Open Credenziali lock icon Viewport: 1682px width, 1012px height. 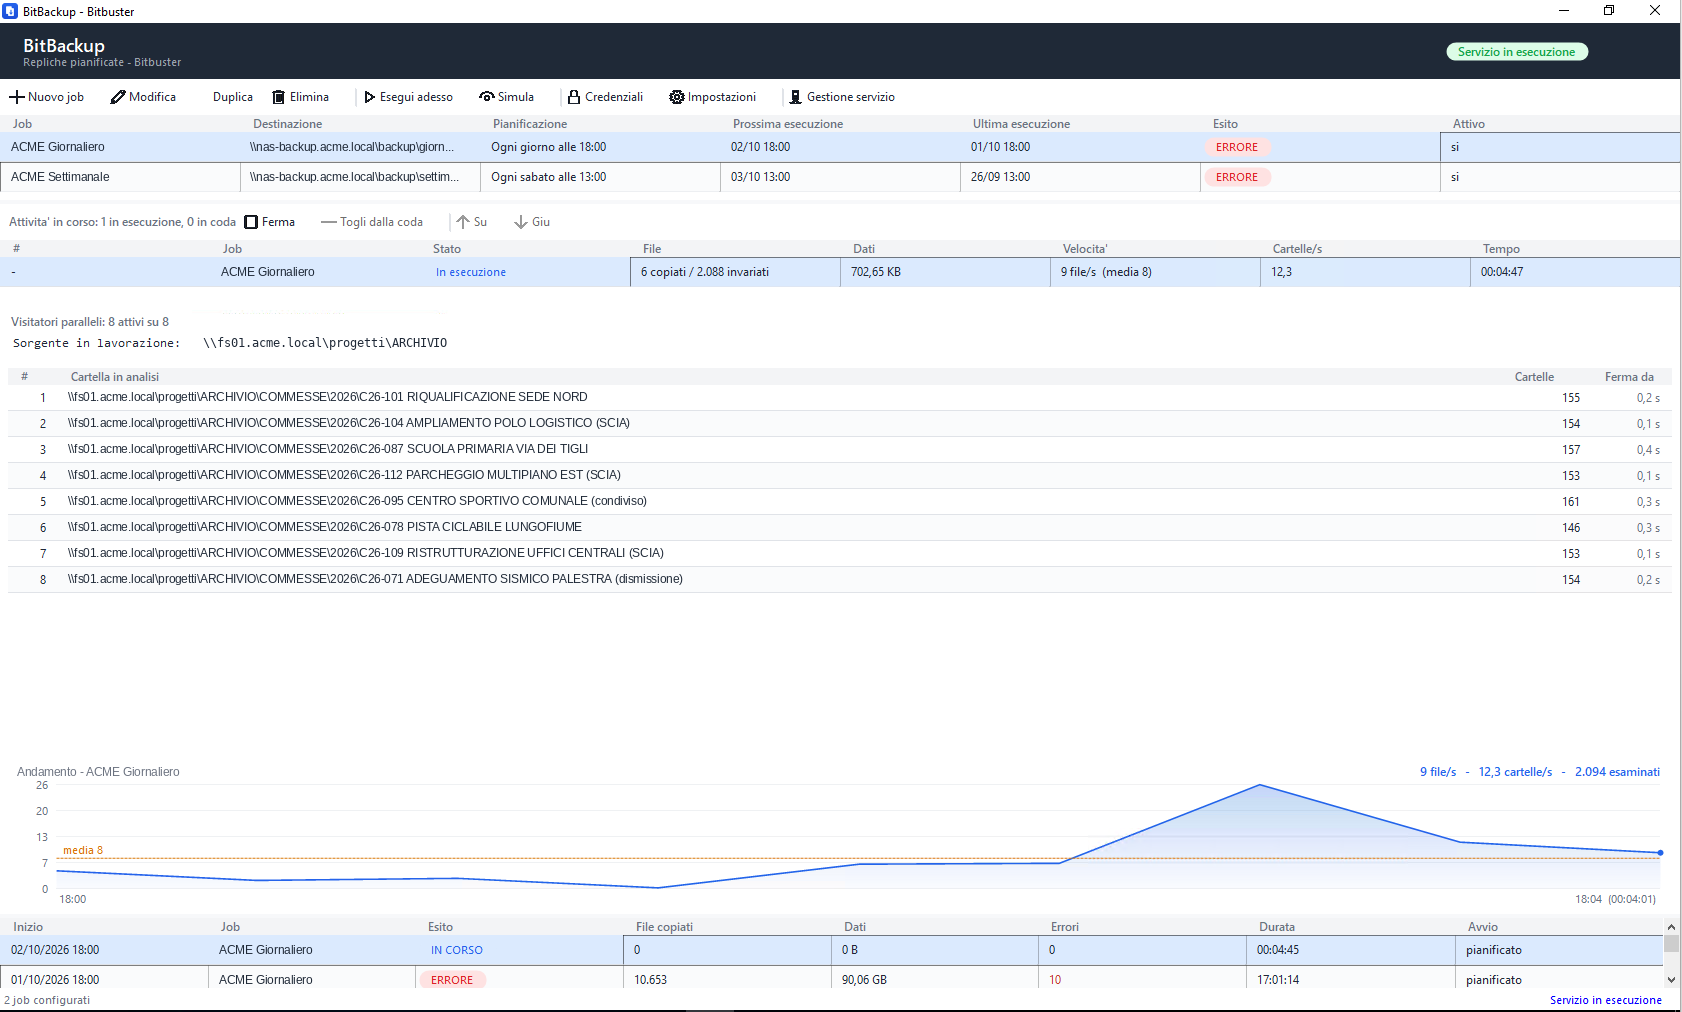pos(574,97)
